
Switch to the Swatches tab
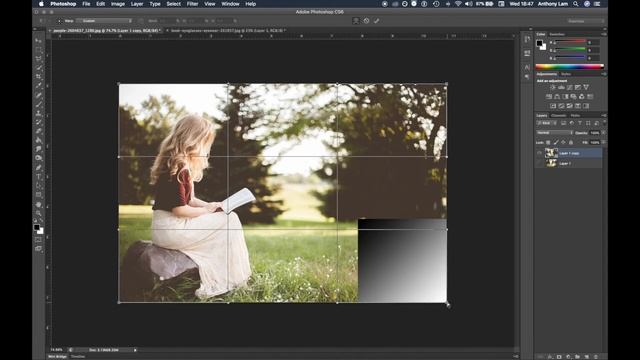557,34
